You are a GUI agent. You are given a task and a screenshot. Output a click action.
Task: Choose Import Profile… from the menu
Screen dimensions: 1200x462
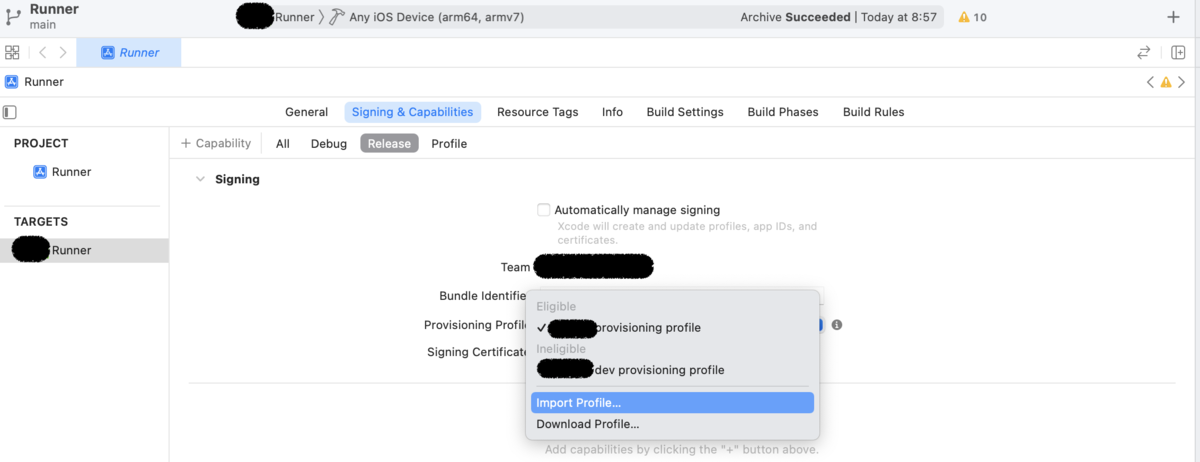[x=578, y=403]
